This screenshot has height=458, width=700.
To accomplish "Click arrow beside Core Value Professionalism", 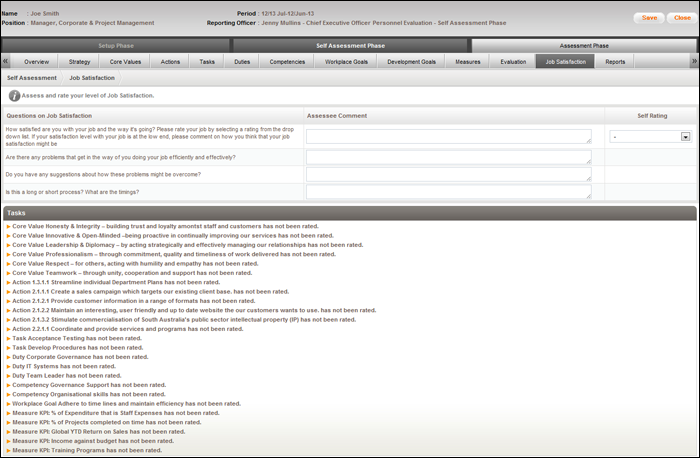I will tap(8, 254).
